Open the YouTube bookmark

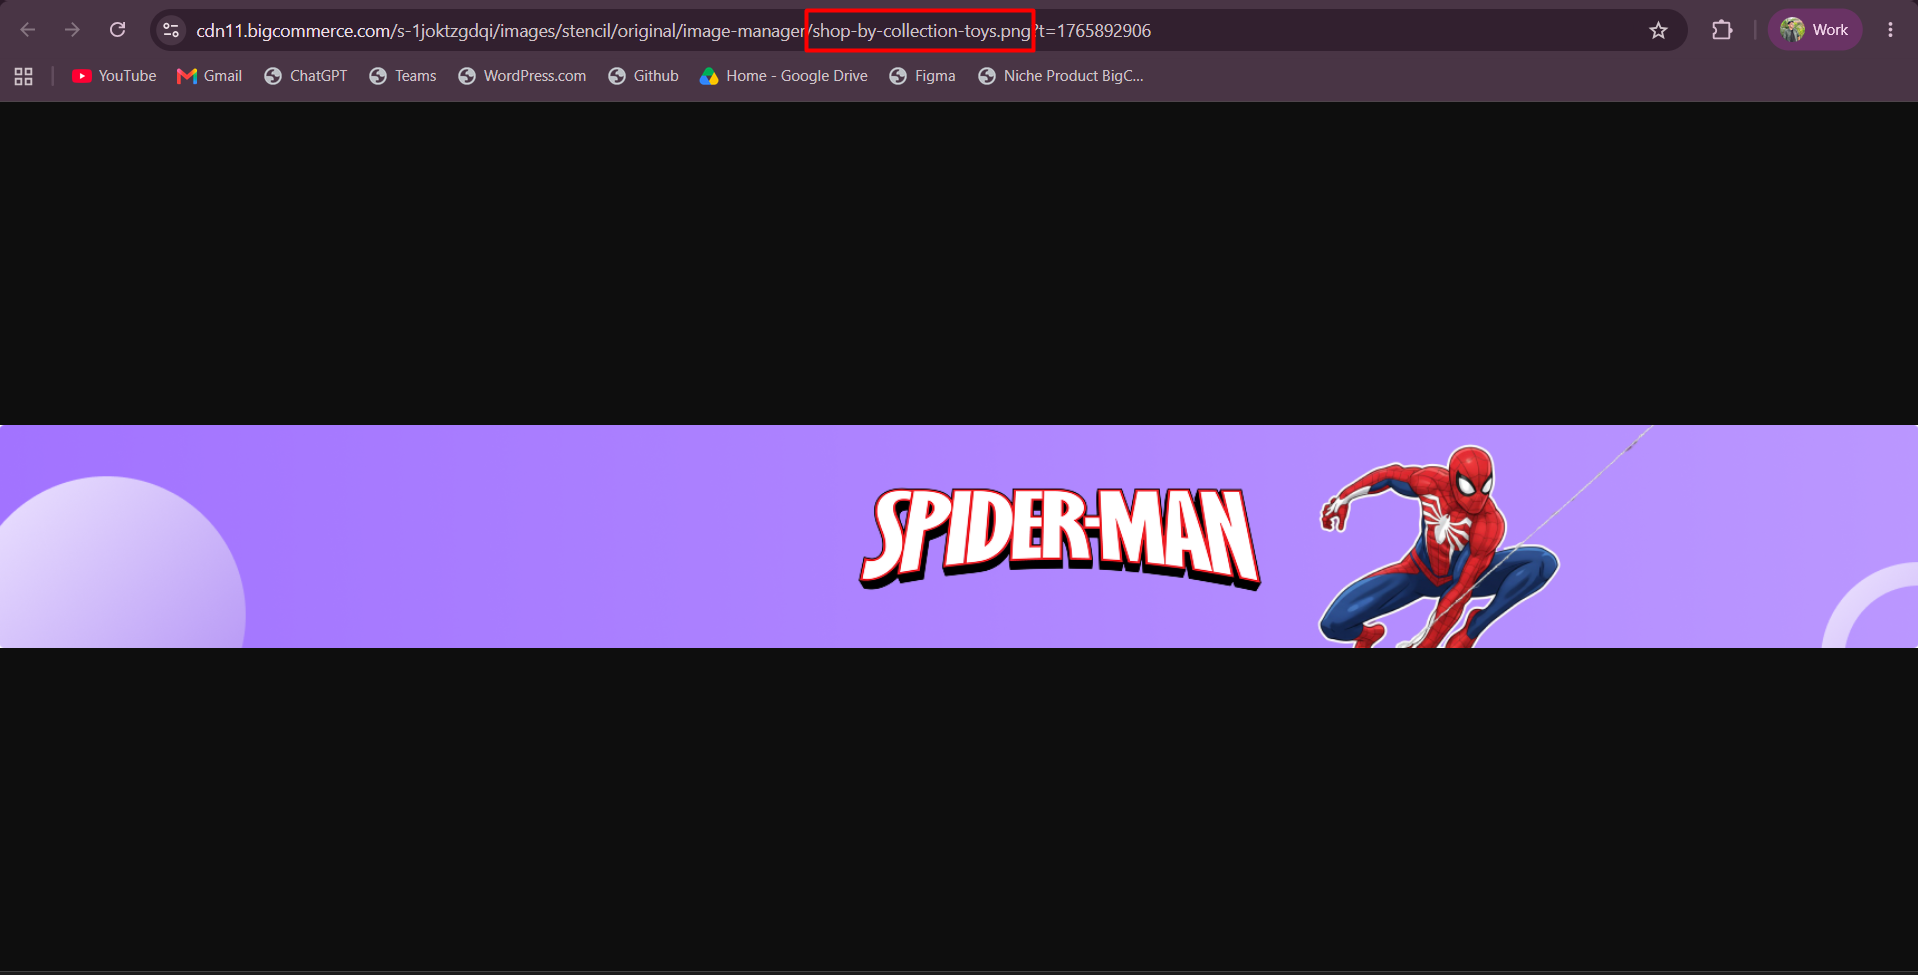114,76
